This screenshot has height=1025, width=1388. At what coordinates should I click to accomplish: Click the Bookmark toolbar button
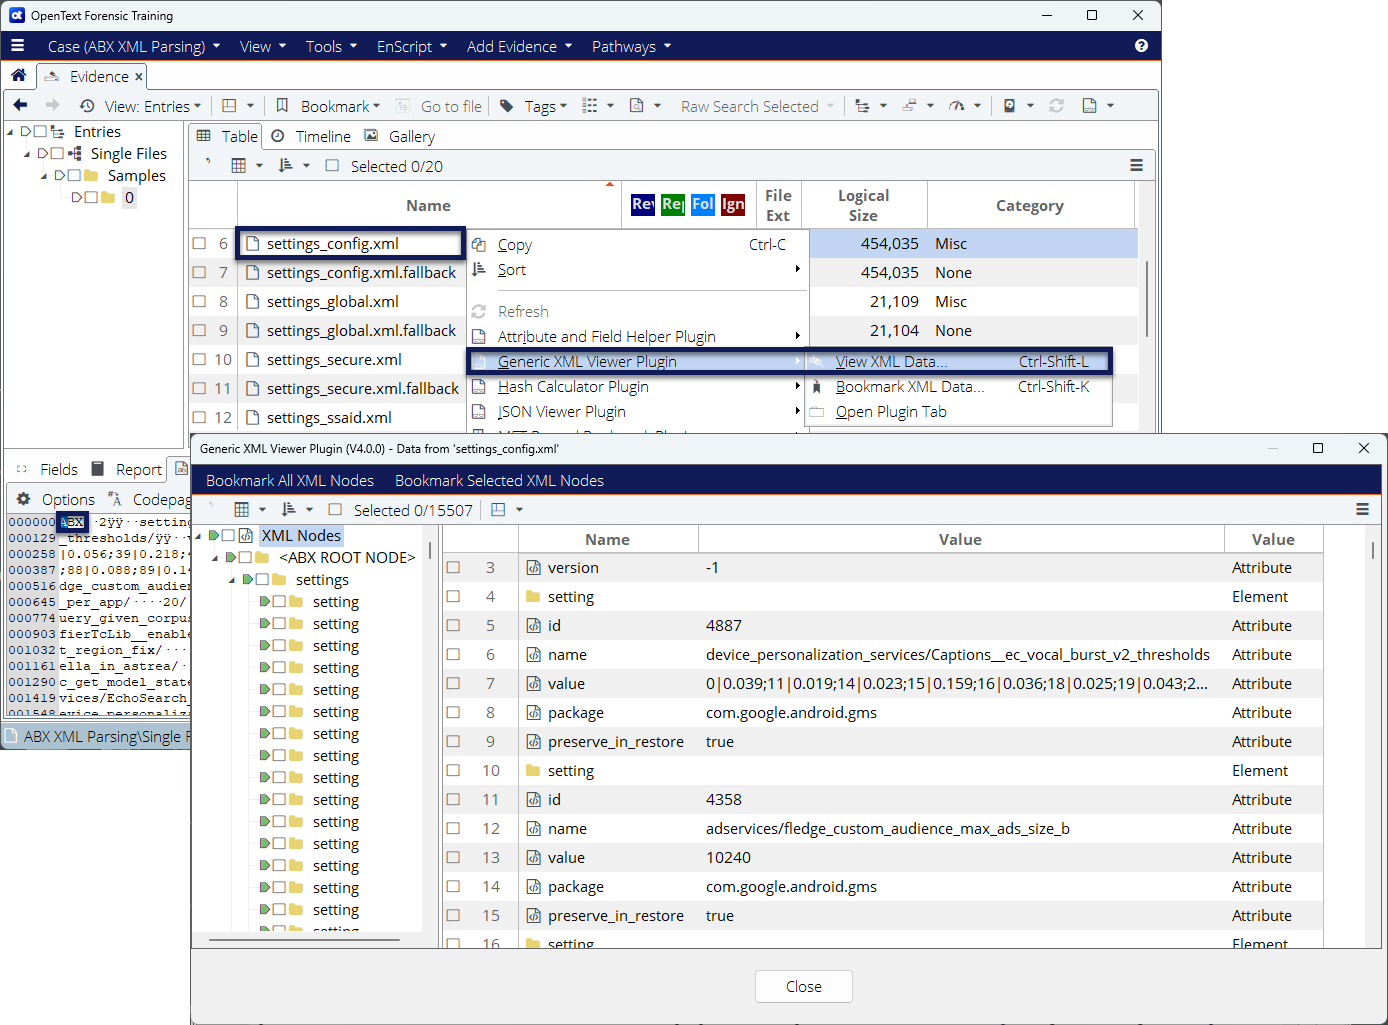click(327, 106)
